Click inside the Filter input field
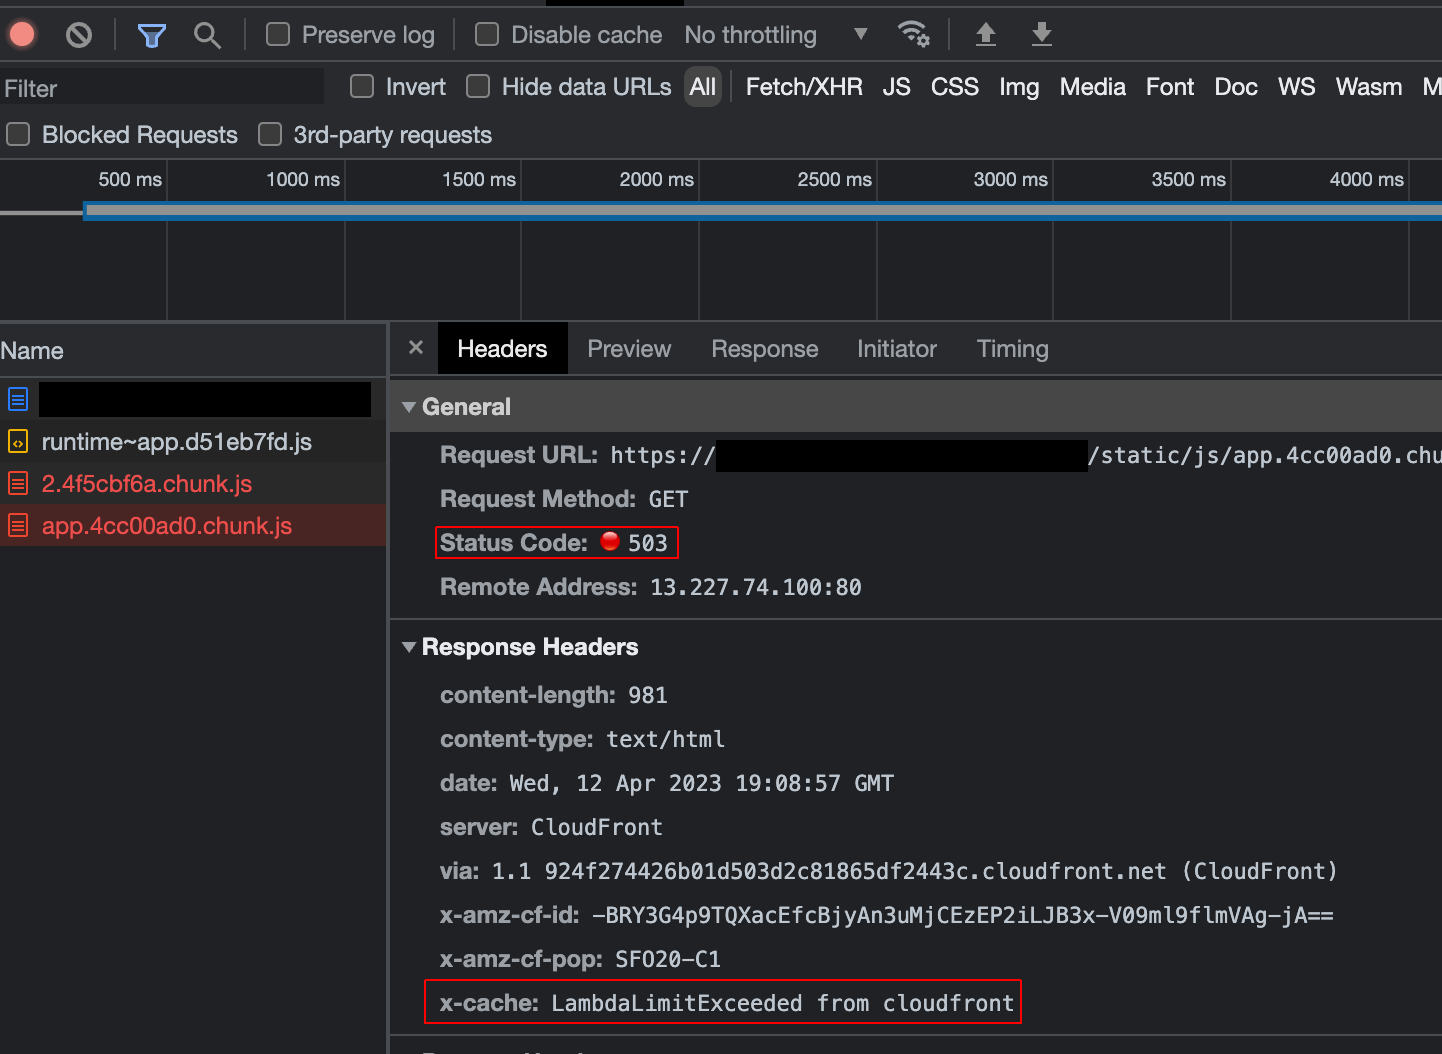The image size is (1442, 1054). tap(160, 88)
